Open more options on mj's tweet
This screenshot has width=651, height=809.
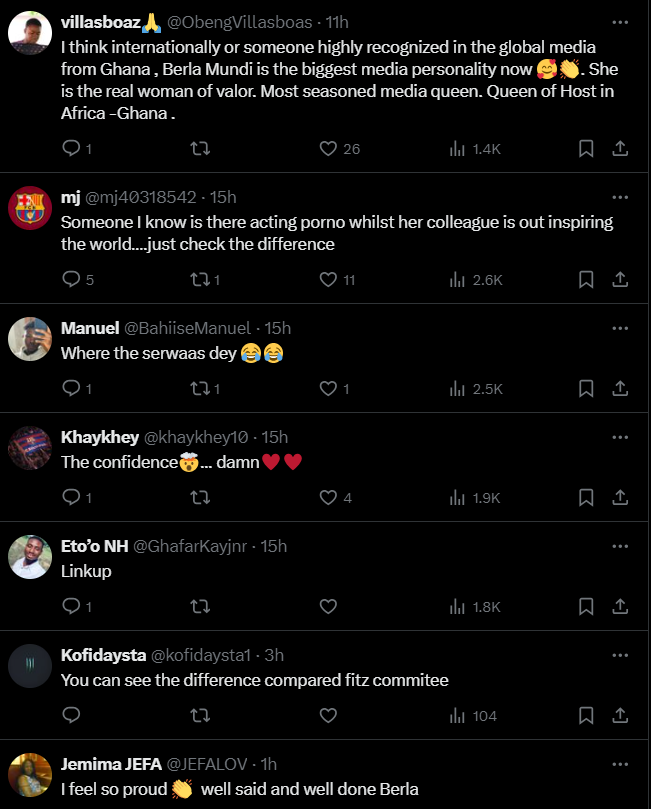(620, 197)
